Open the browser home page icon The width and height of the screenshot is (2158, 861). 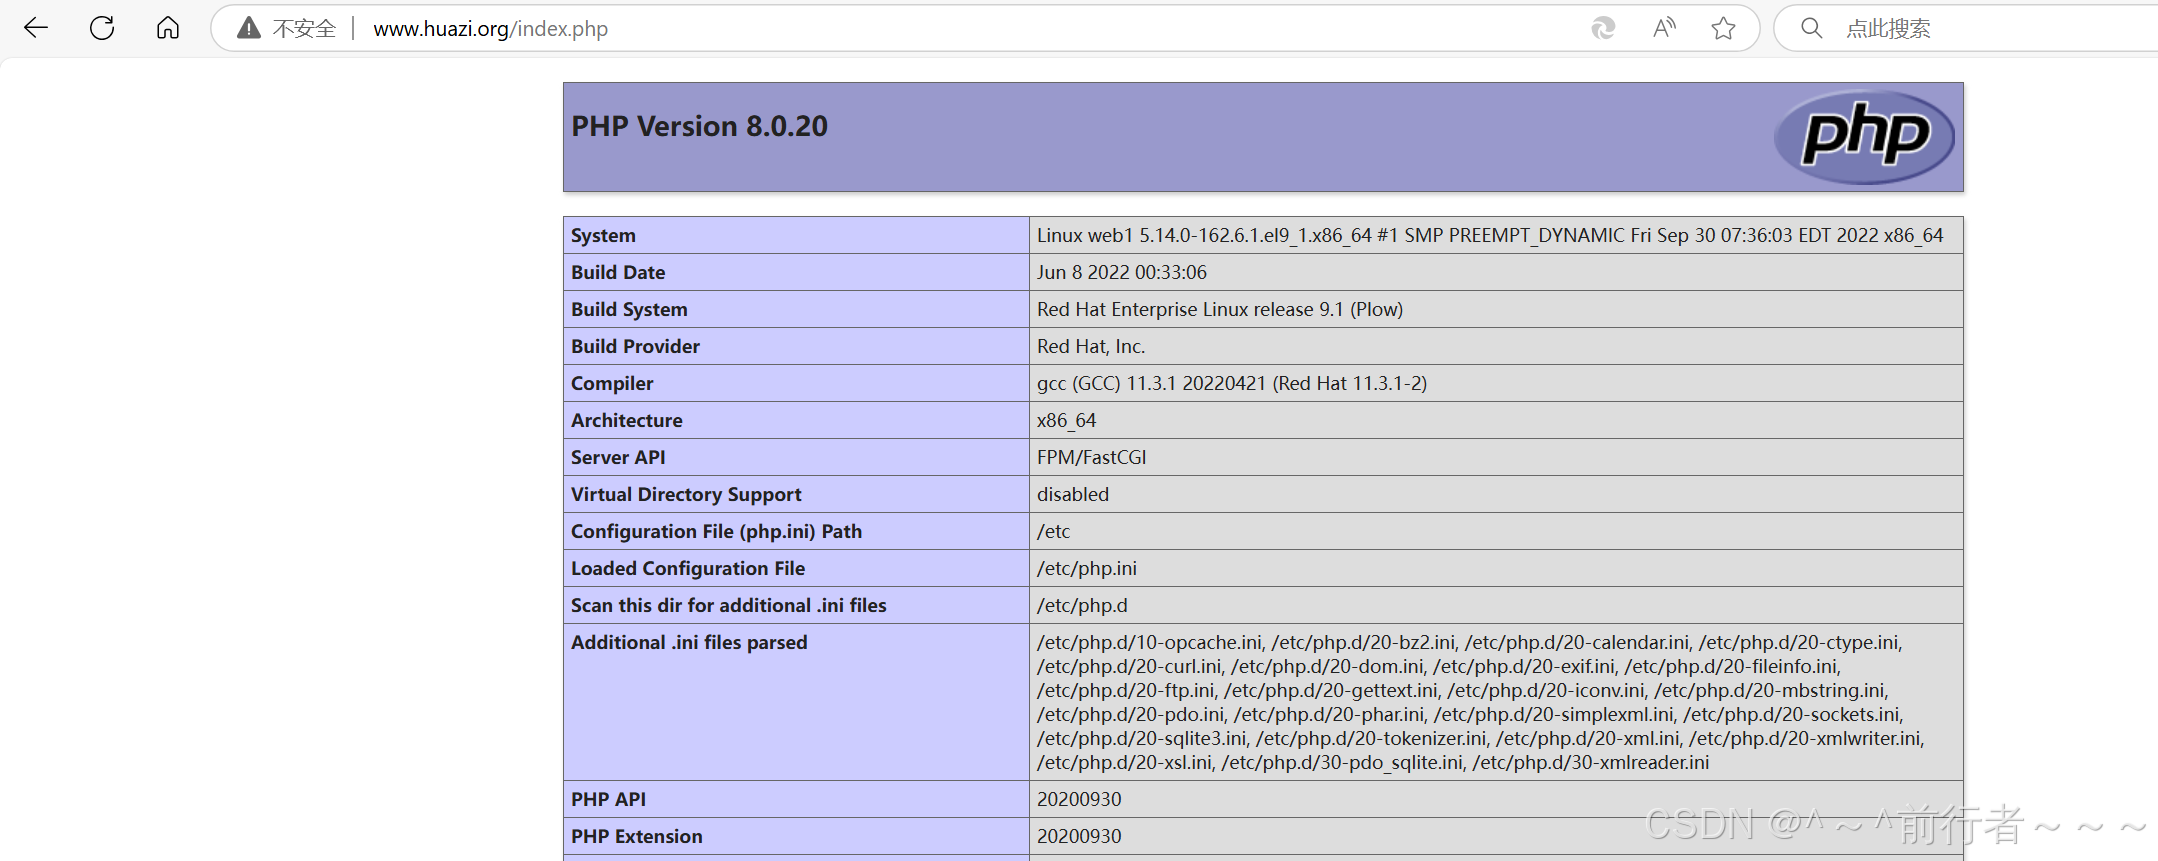168,28
